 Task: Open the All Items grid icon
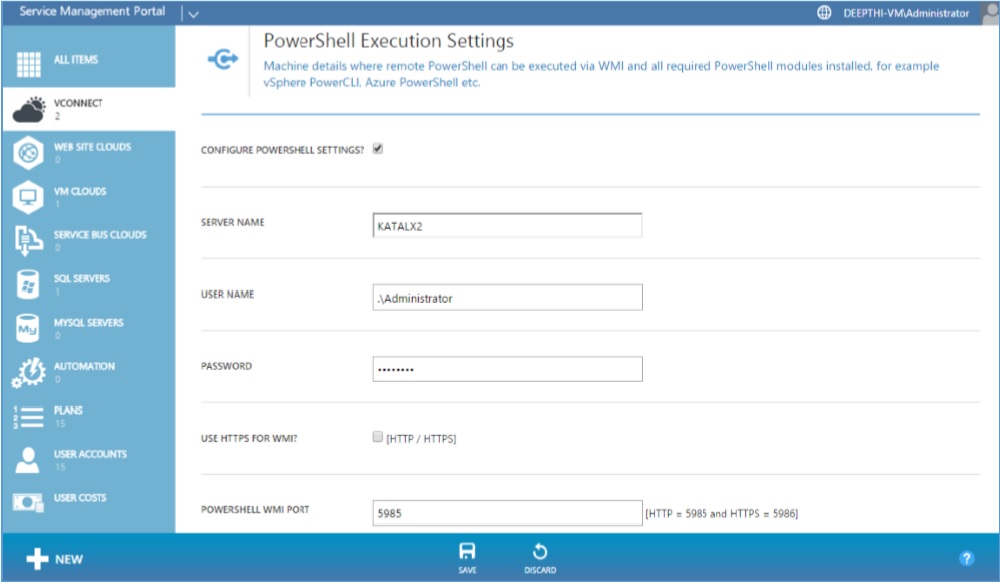coord(29,64)
